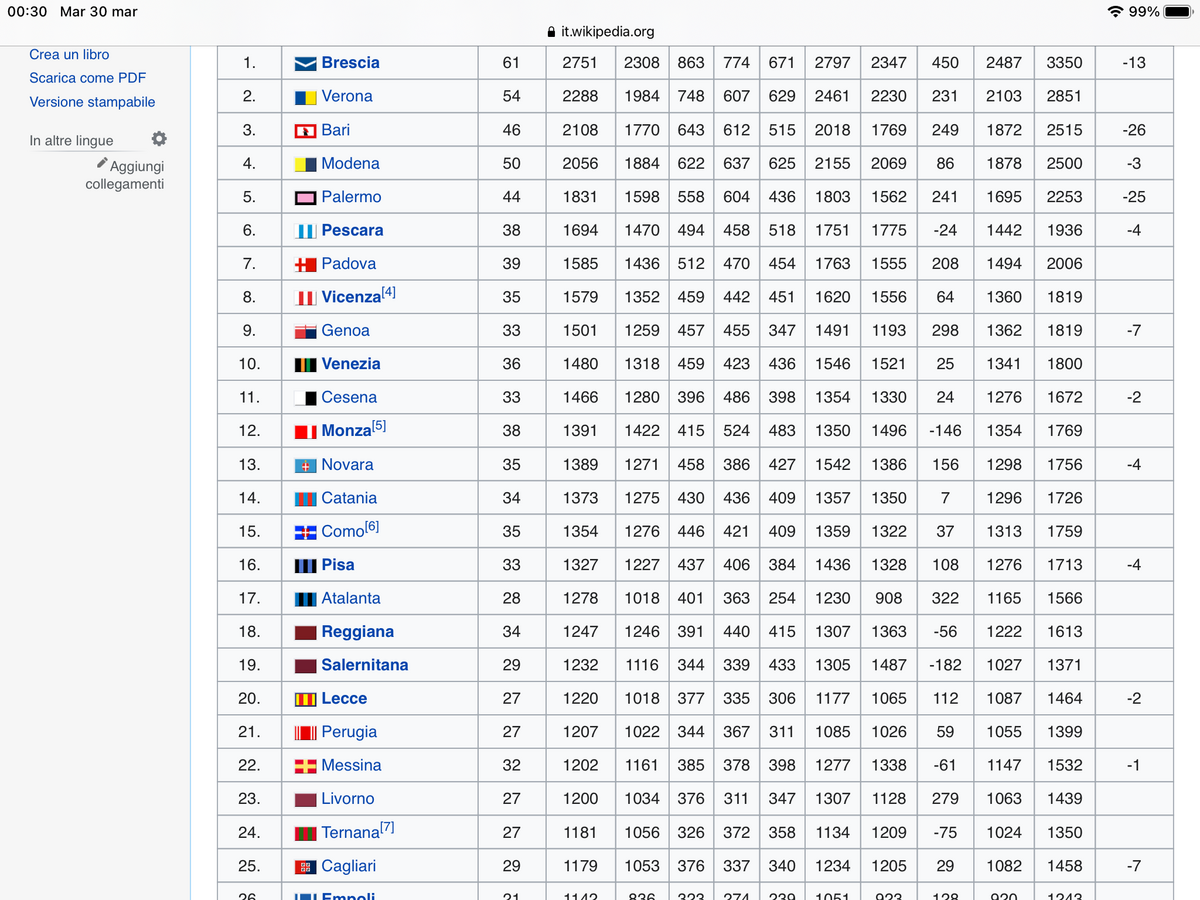The width and height of the screenshot is (1200, 900).
Task: Follow the Cagliari team link
Action: [349, 867]
